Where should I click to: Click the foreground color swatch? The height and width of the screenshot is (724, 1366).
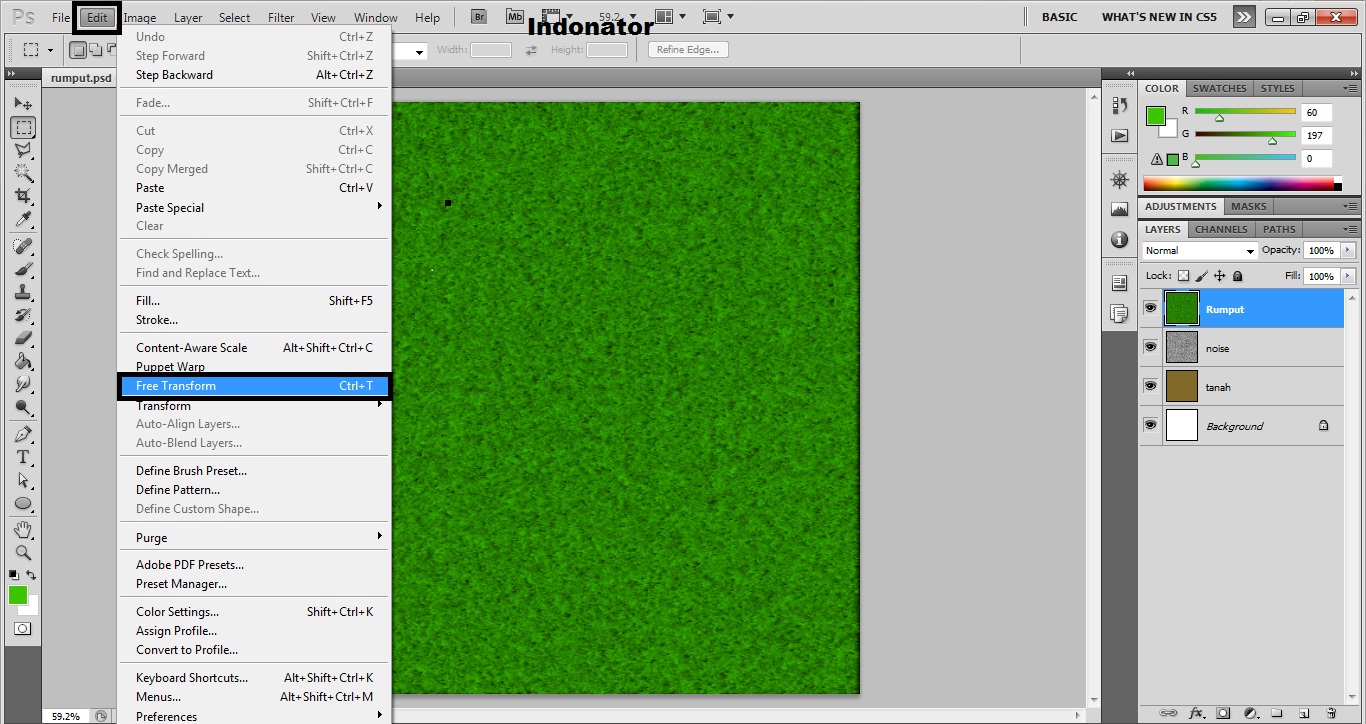pos(17,594)
